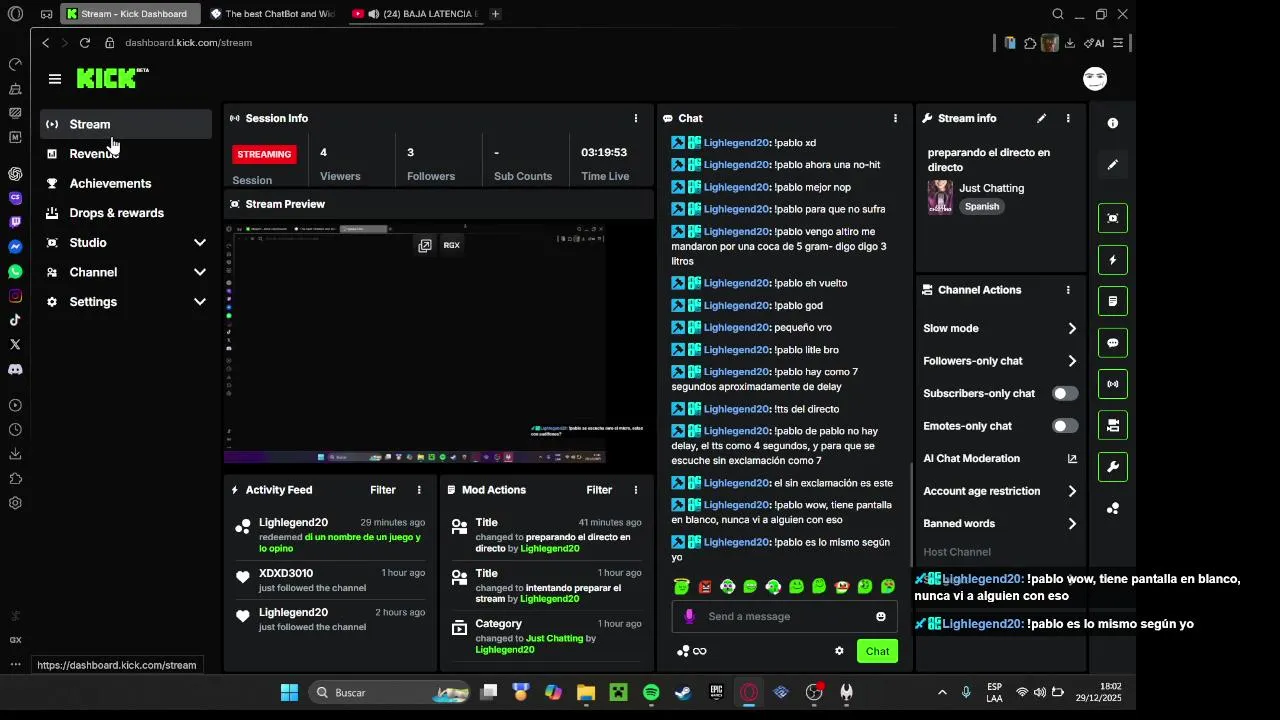
Task: Open Instagram in browser sidebar
Action: [15, 296]
